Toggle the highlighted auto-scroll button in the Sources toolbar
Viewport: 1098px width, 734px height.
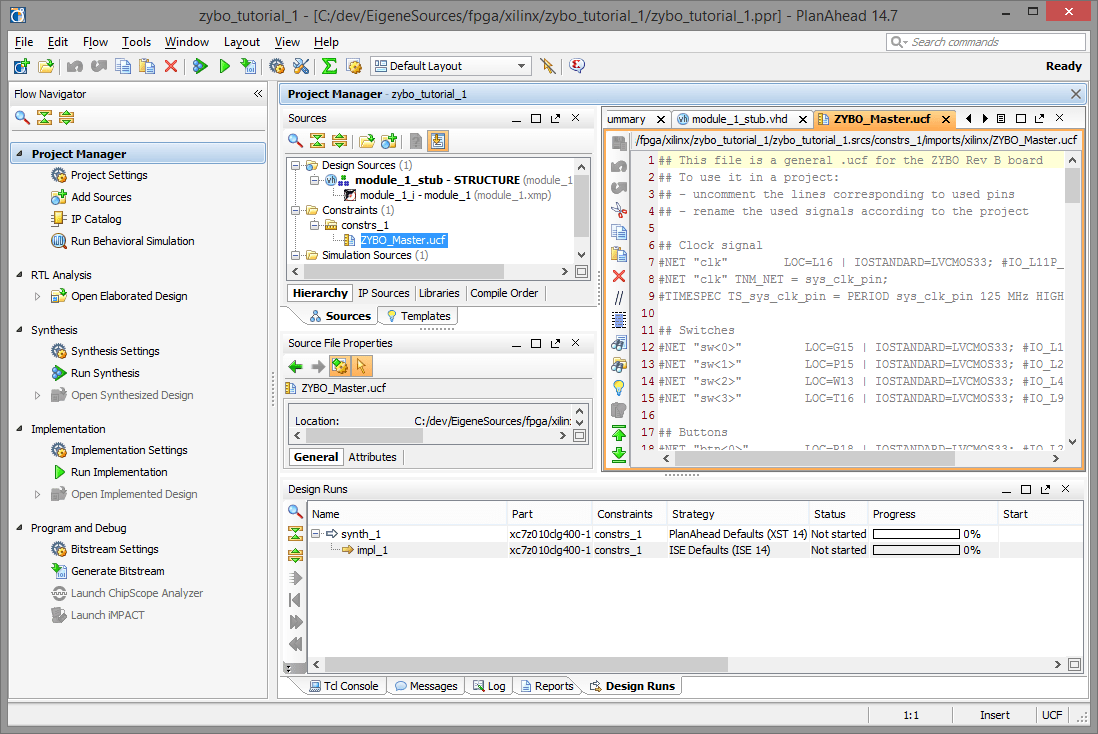coord(438,141)
